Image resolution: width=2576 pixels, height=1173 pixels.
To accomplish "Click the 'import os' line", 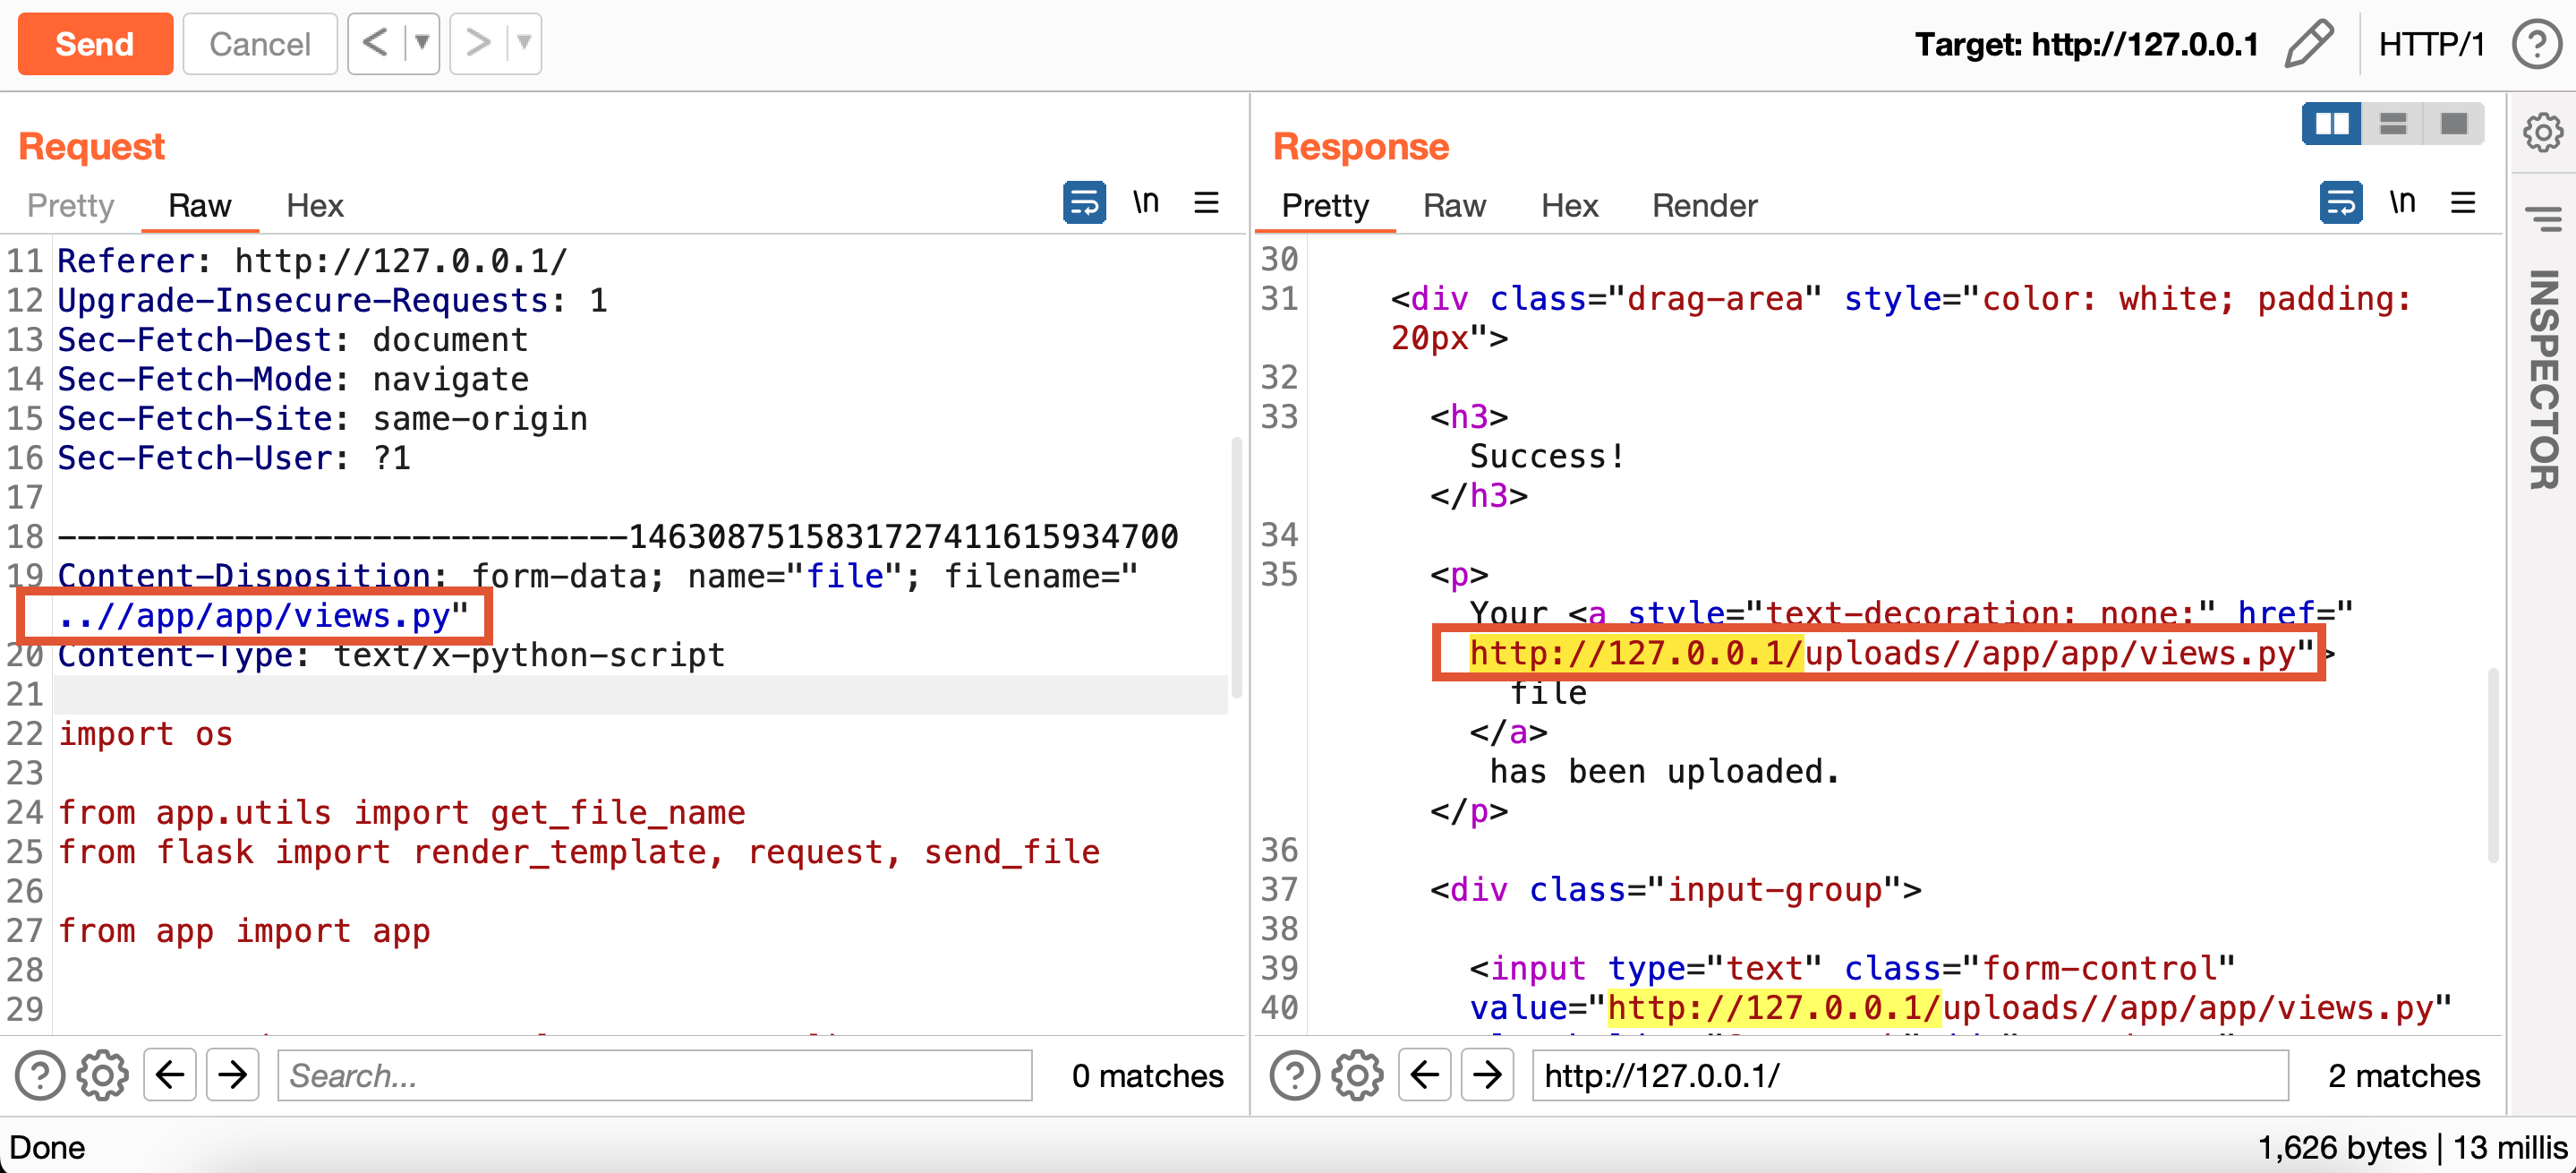I will (x=145, y=734).
